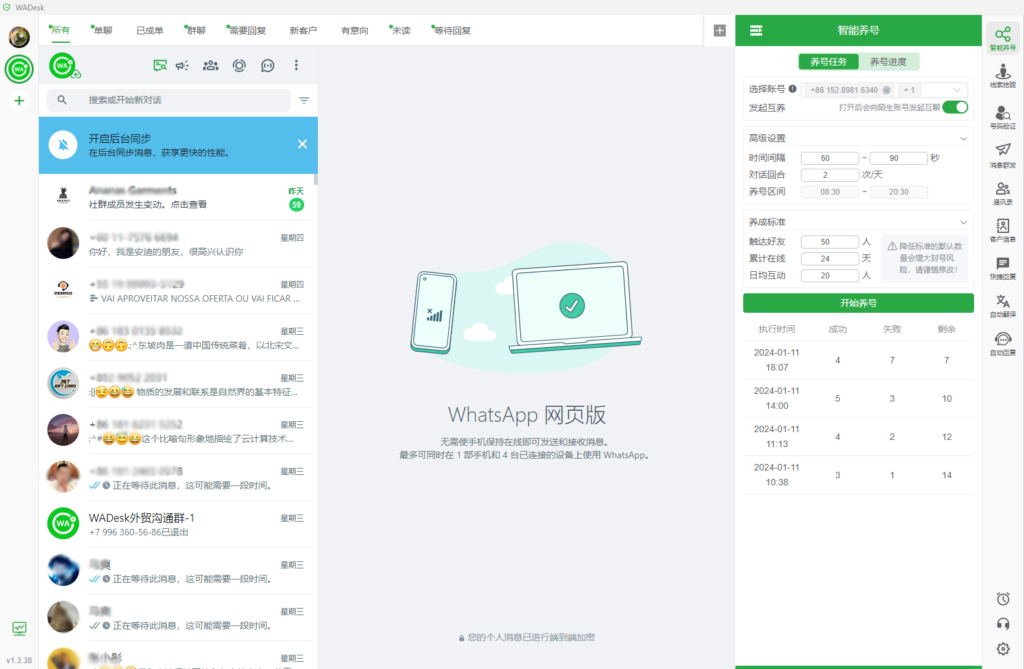
Task: Click the hamburger menu in 智能养号 header
Action: [756, 31]
